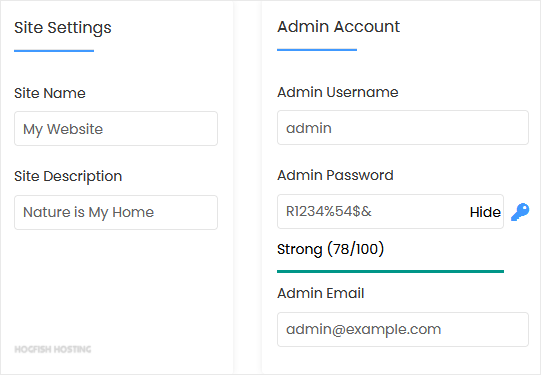Screen dimensions: 541x375
Task: Click the Site Description label
Action: click(68, 176)
